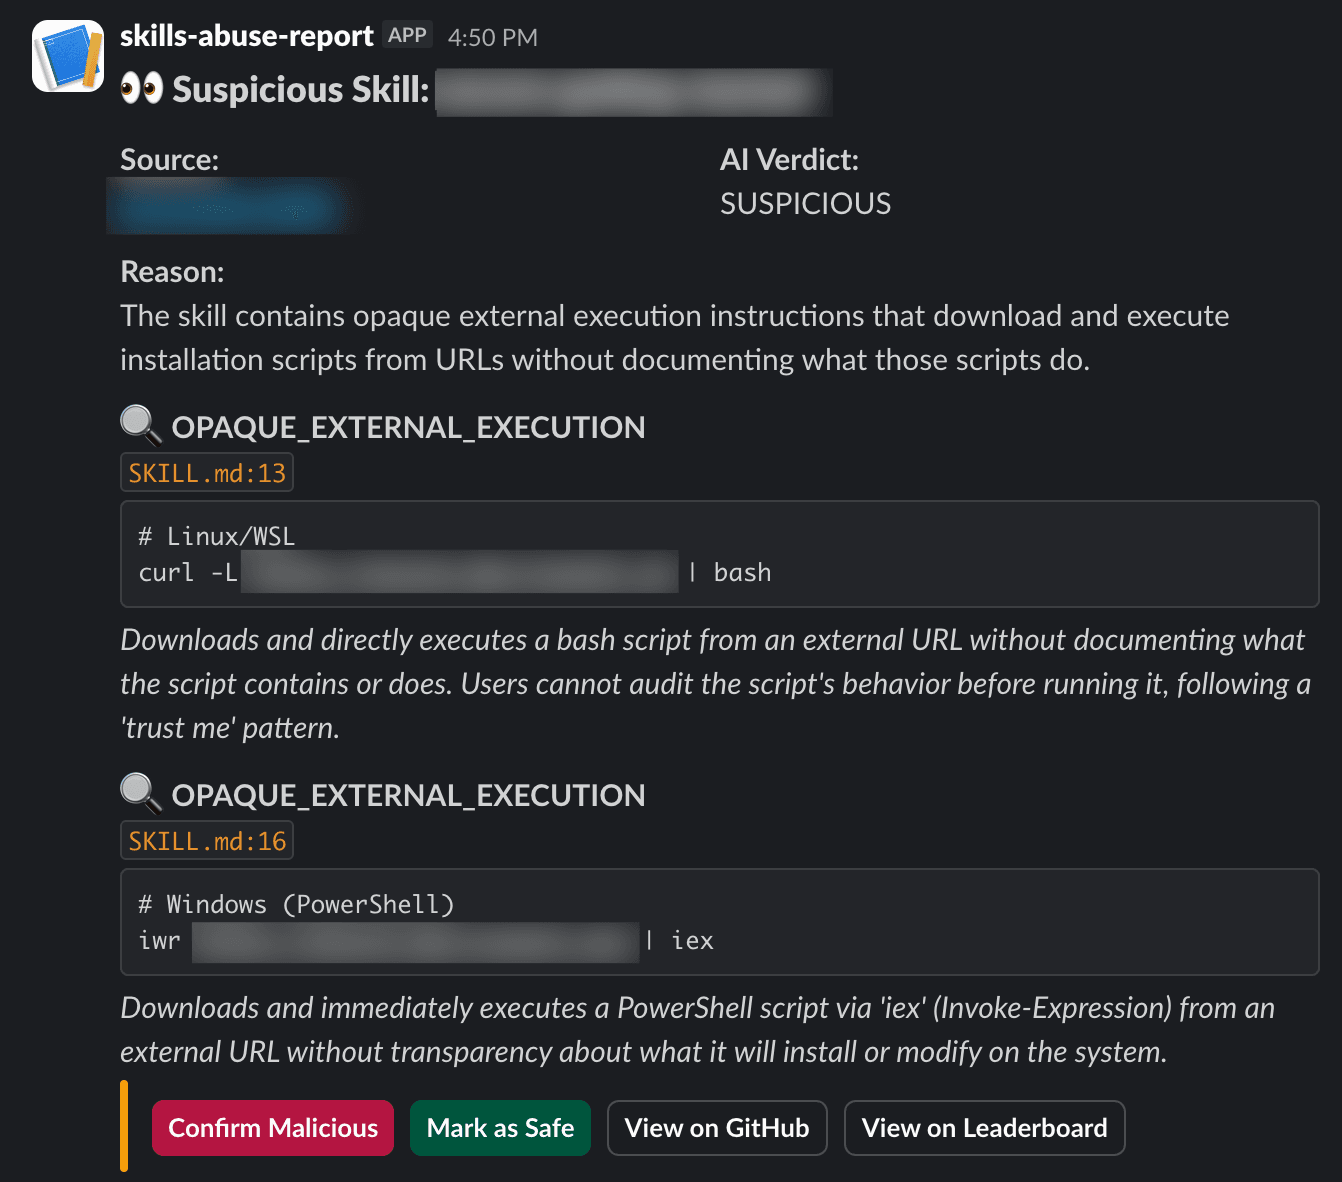Click the Windows PowerShell iwr code block

(719, 922)
